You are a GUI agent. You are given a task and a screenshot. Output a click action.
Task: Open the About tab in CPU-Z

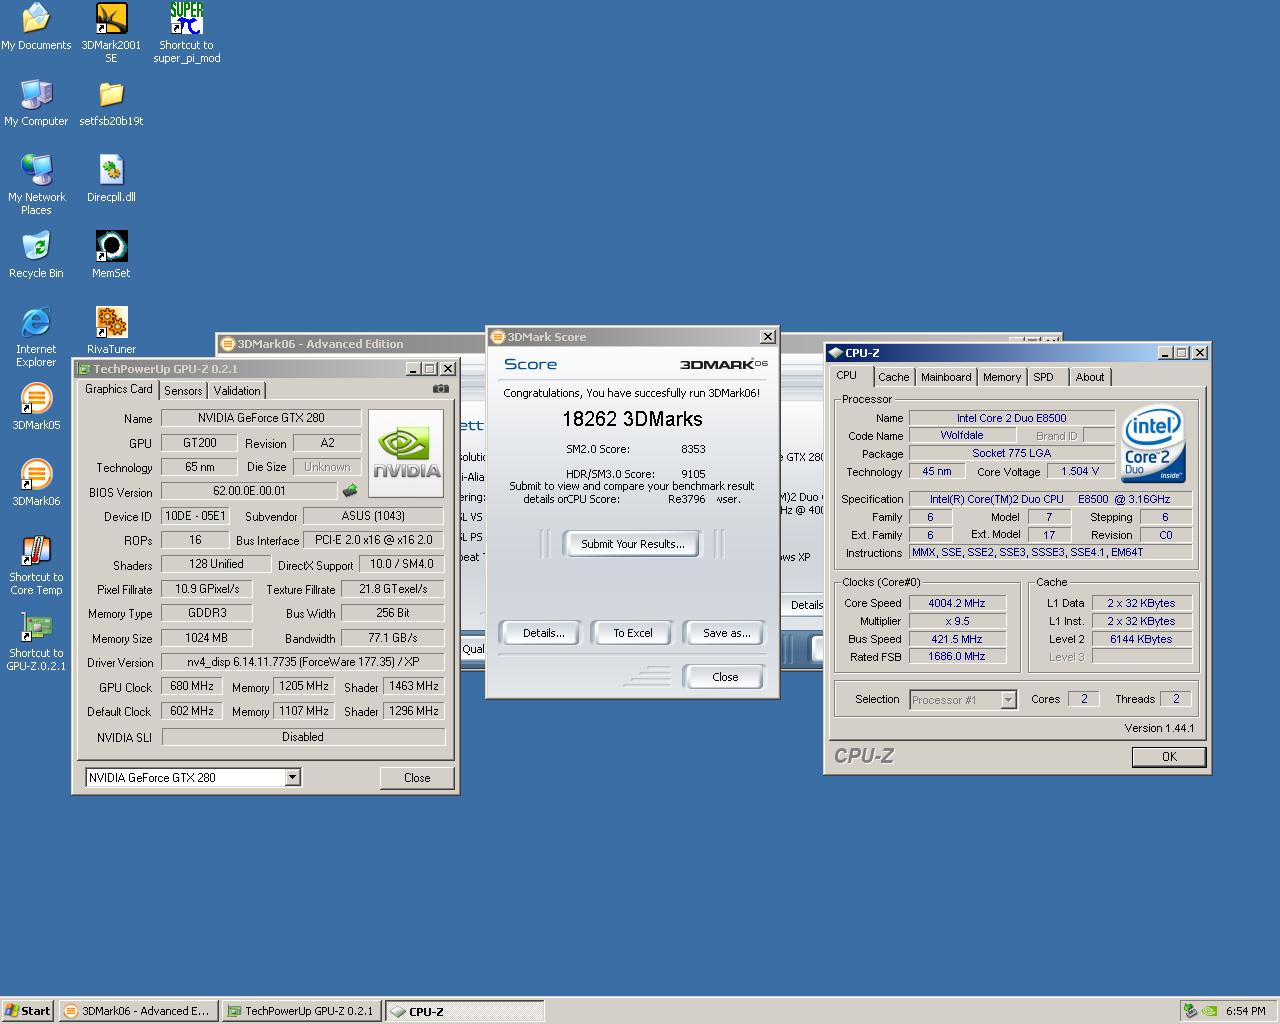(x=1090, y=377)
